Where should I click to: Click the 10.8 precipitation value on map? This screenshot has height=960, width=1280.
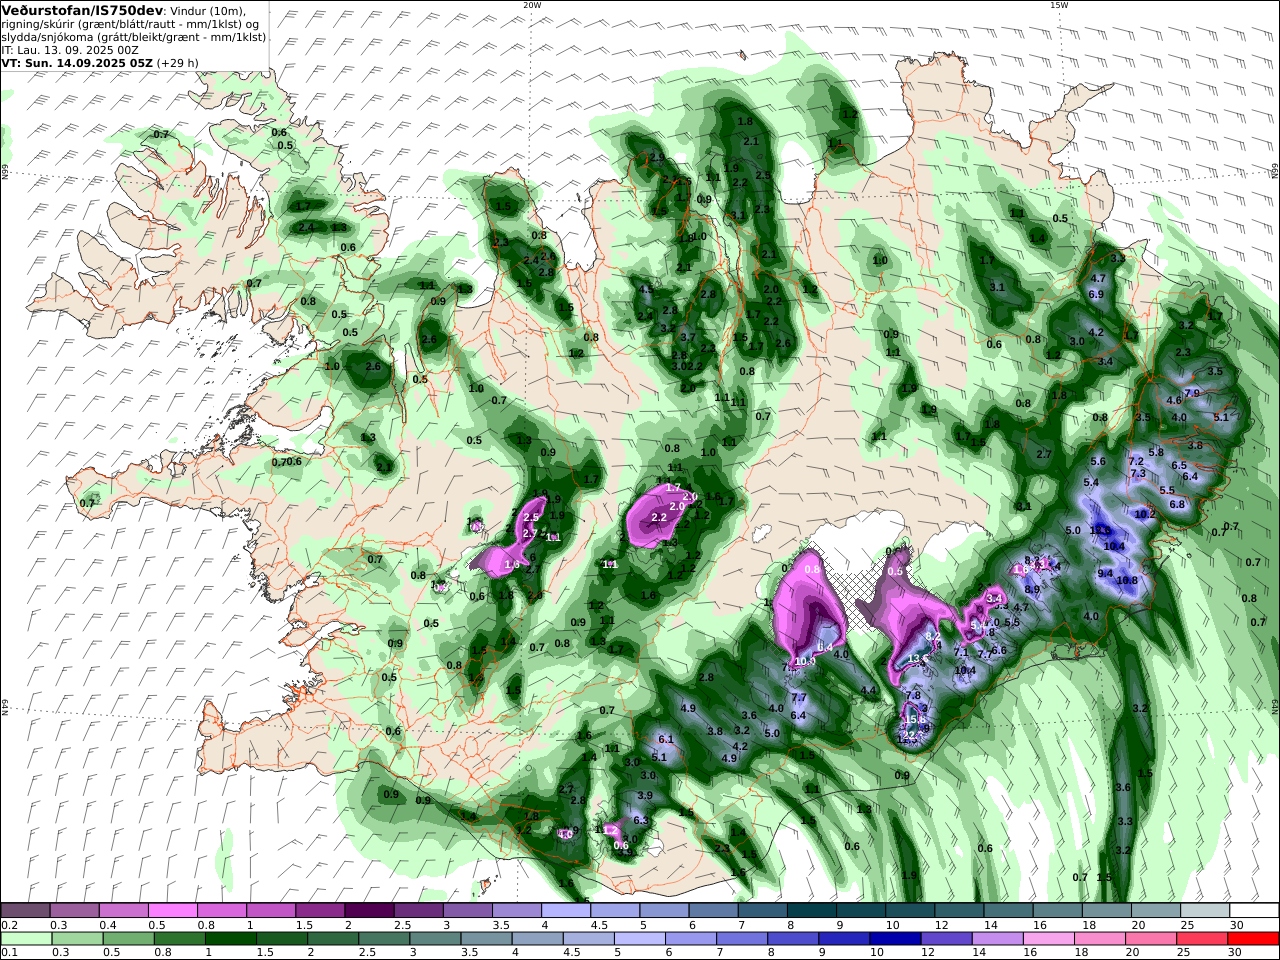click(1127, 580)
